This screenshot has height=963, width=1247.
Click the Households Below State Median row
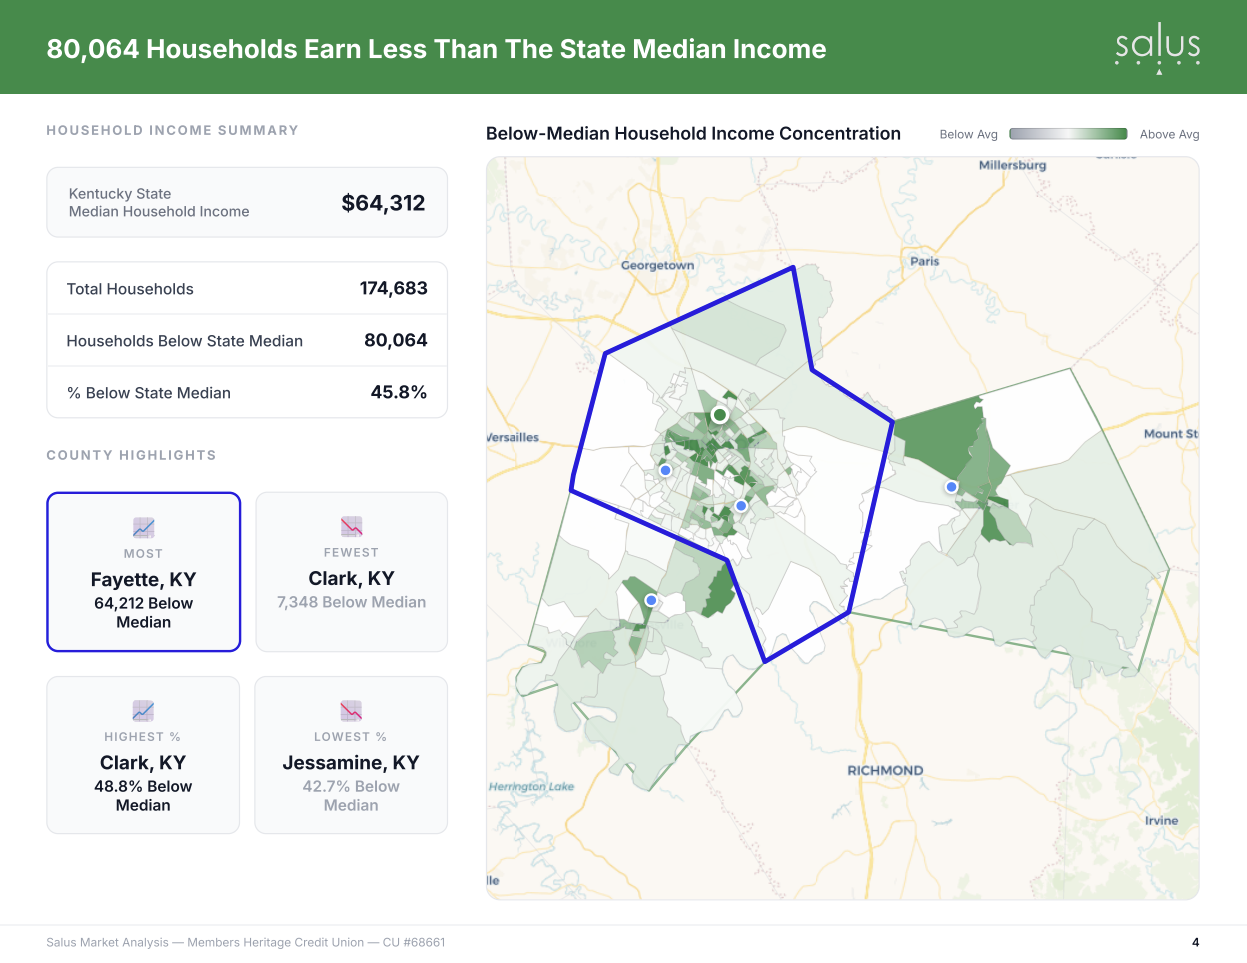pos(247,341)
